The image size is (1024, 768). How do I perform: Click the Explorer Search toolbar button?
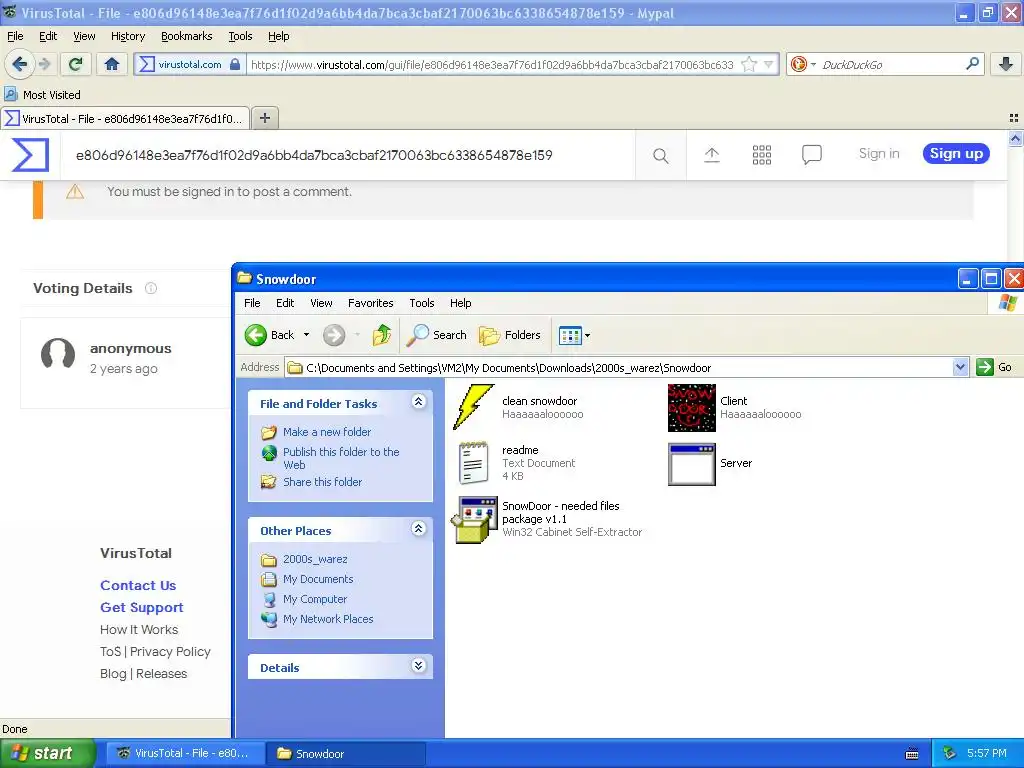(436, 335)
